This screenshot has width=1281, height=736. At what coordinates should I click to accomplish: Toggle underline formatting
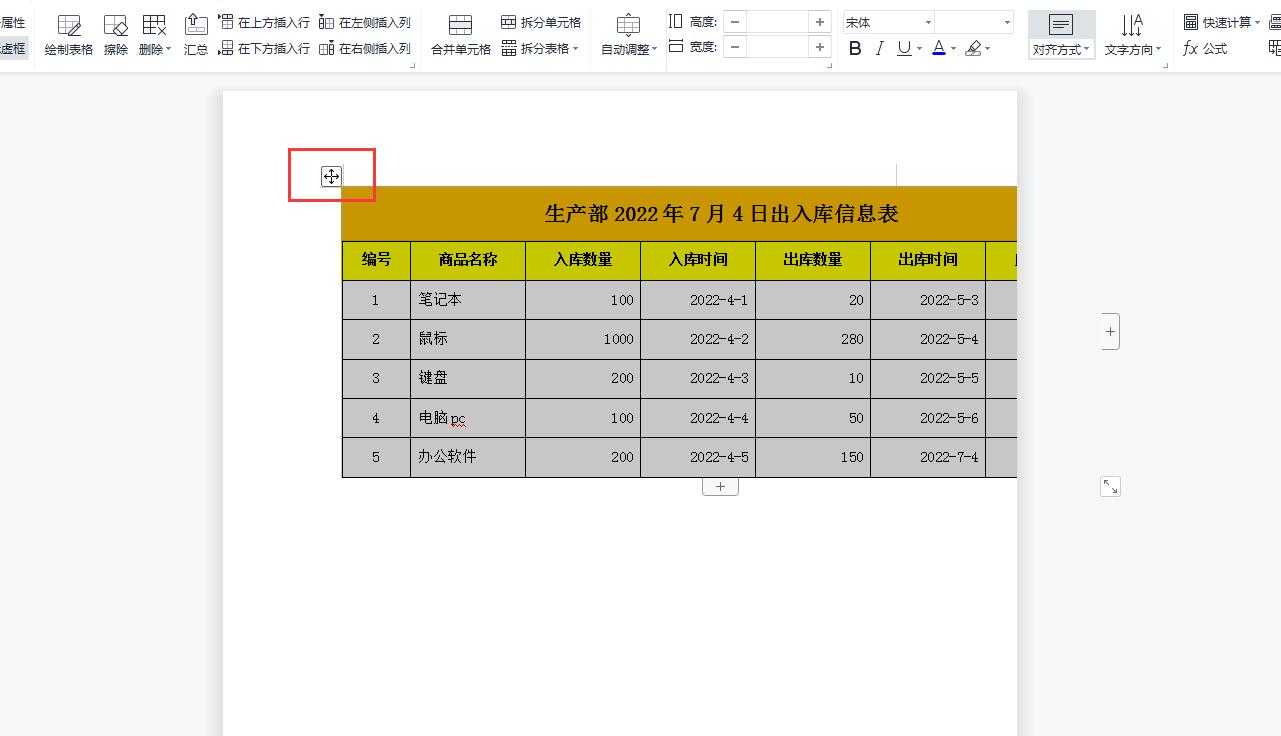pyautogui.click(x=903, y=47)
